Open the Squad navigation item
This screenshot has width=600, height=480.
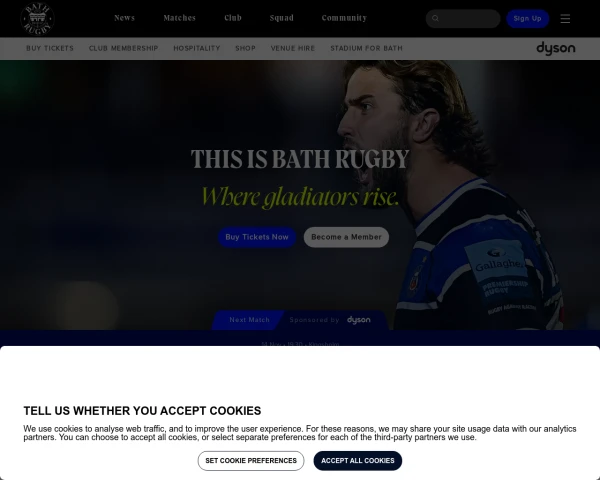pyautogui.click(x=282, y=18)
